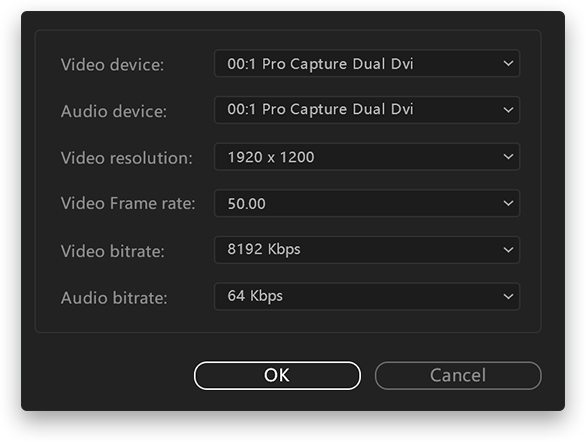
Task: Click the "Audio bitrate:" label
Action: tap(114, 298)
